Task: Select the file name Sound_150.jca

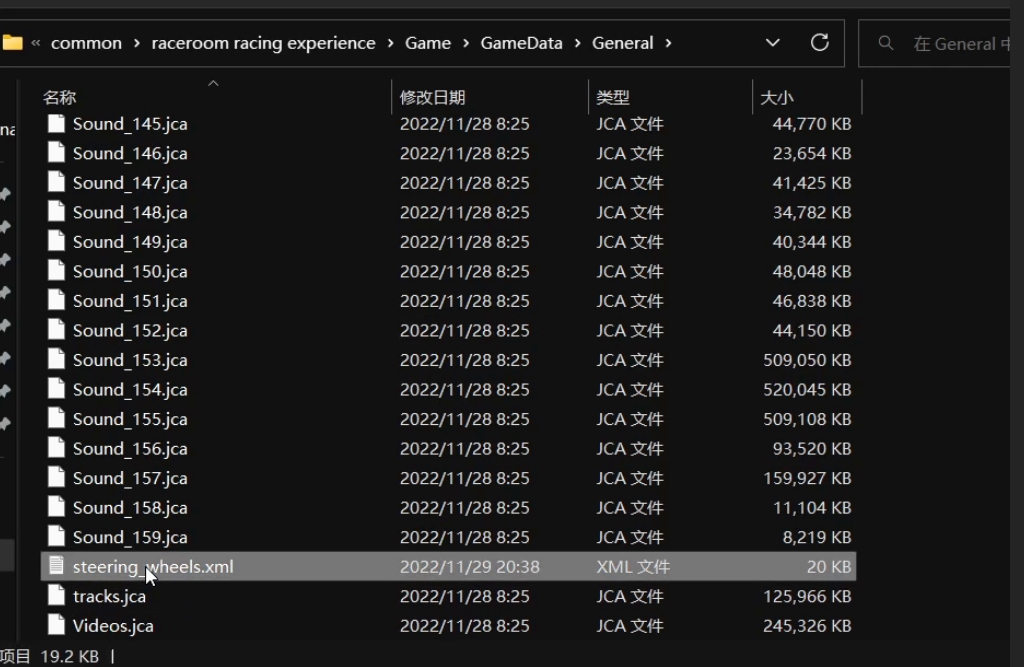Action: click(130, 271)
